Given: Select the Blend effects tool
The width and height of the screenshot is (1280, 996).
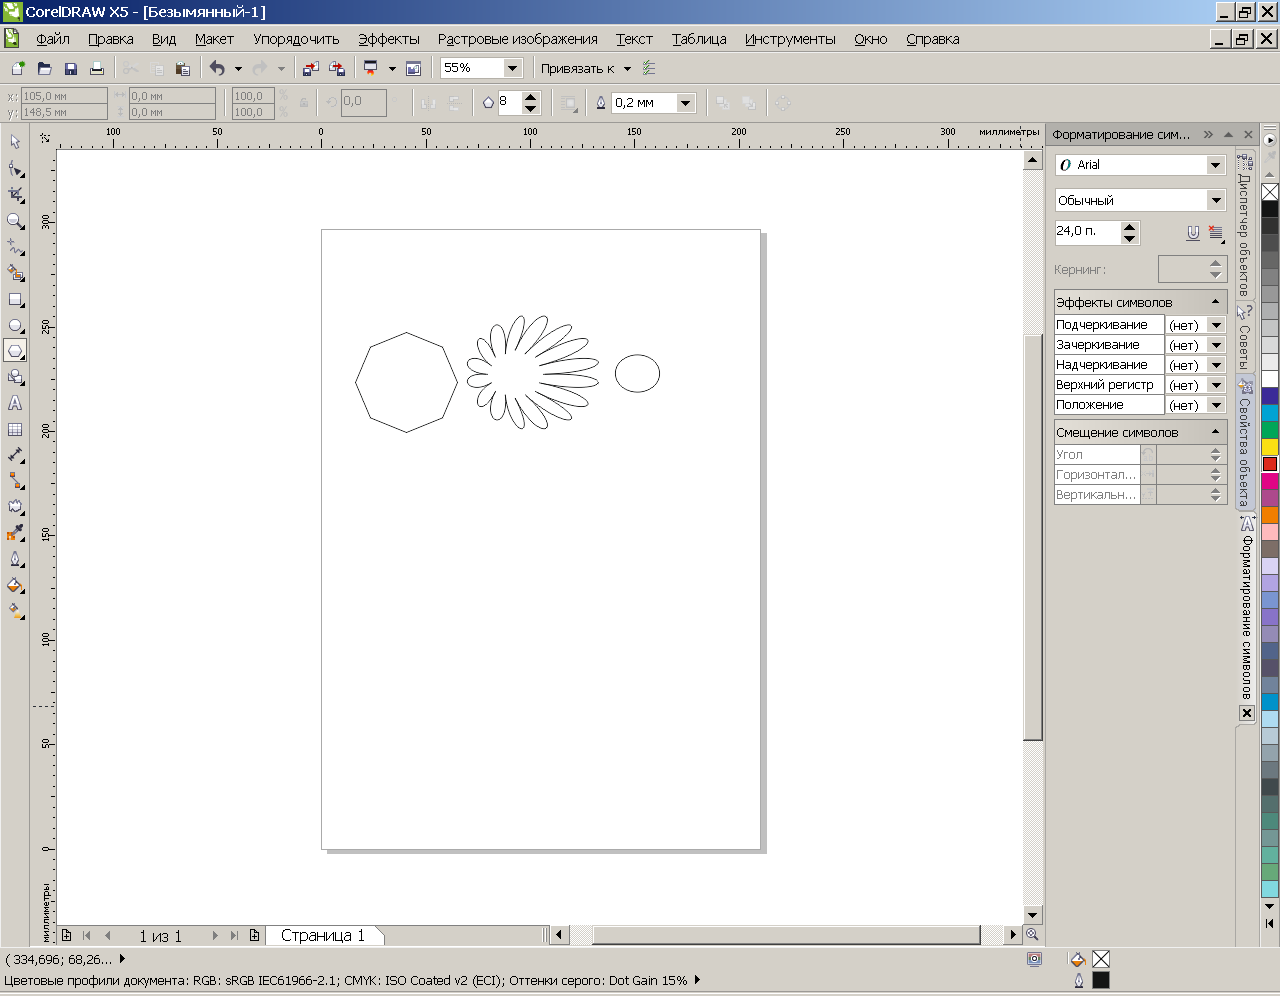Looking at the screenshot, I should coord(15,507).
